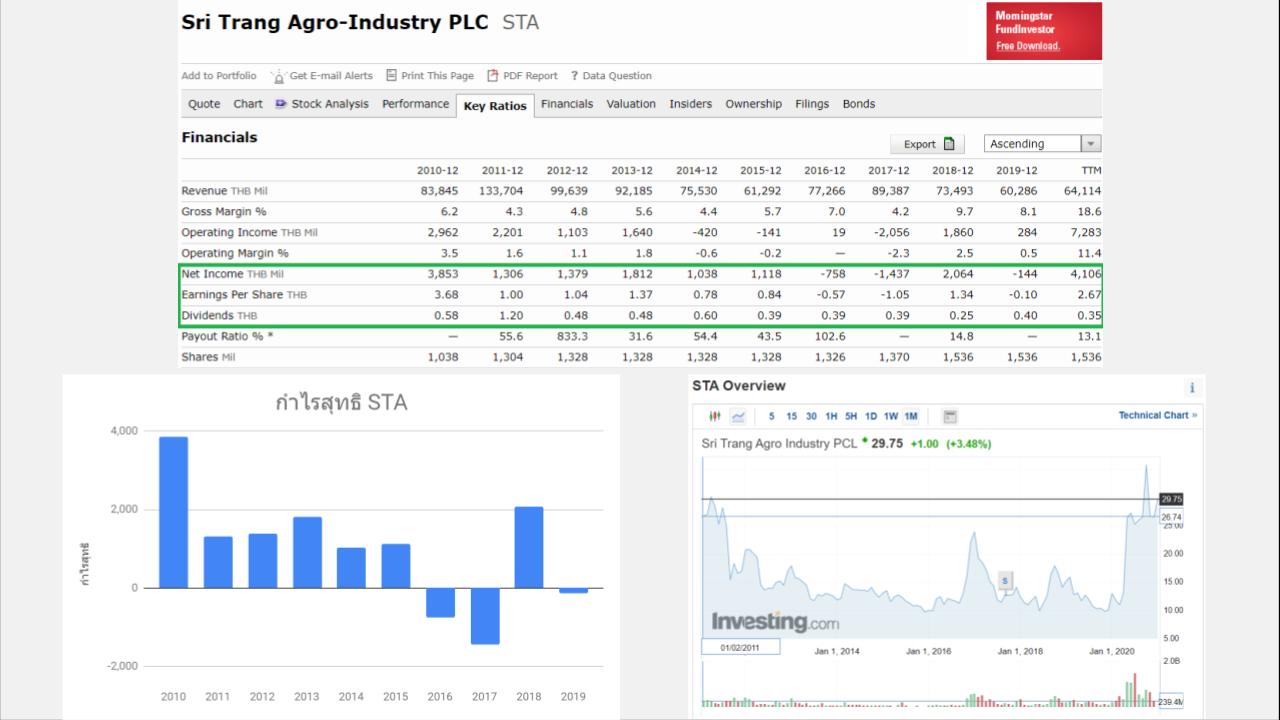Click the spreadsheet icon on Export button
Viewport: 1280px width, 720px height.
click(949, 144)
